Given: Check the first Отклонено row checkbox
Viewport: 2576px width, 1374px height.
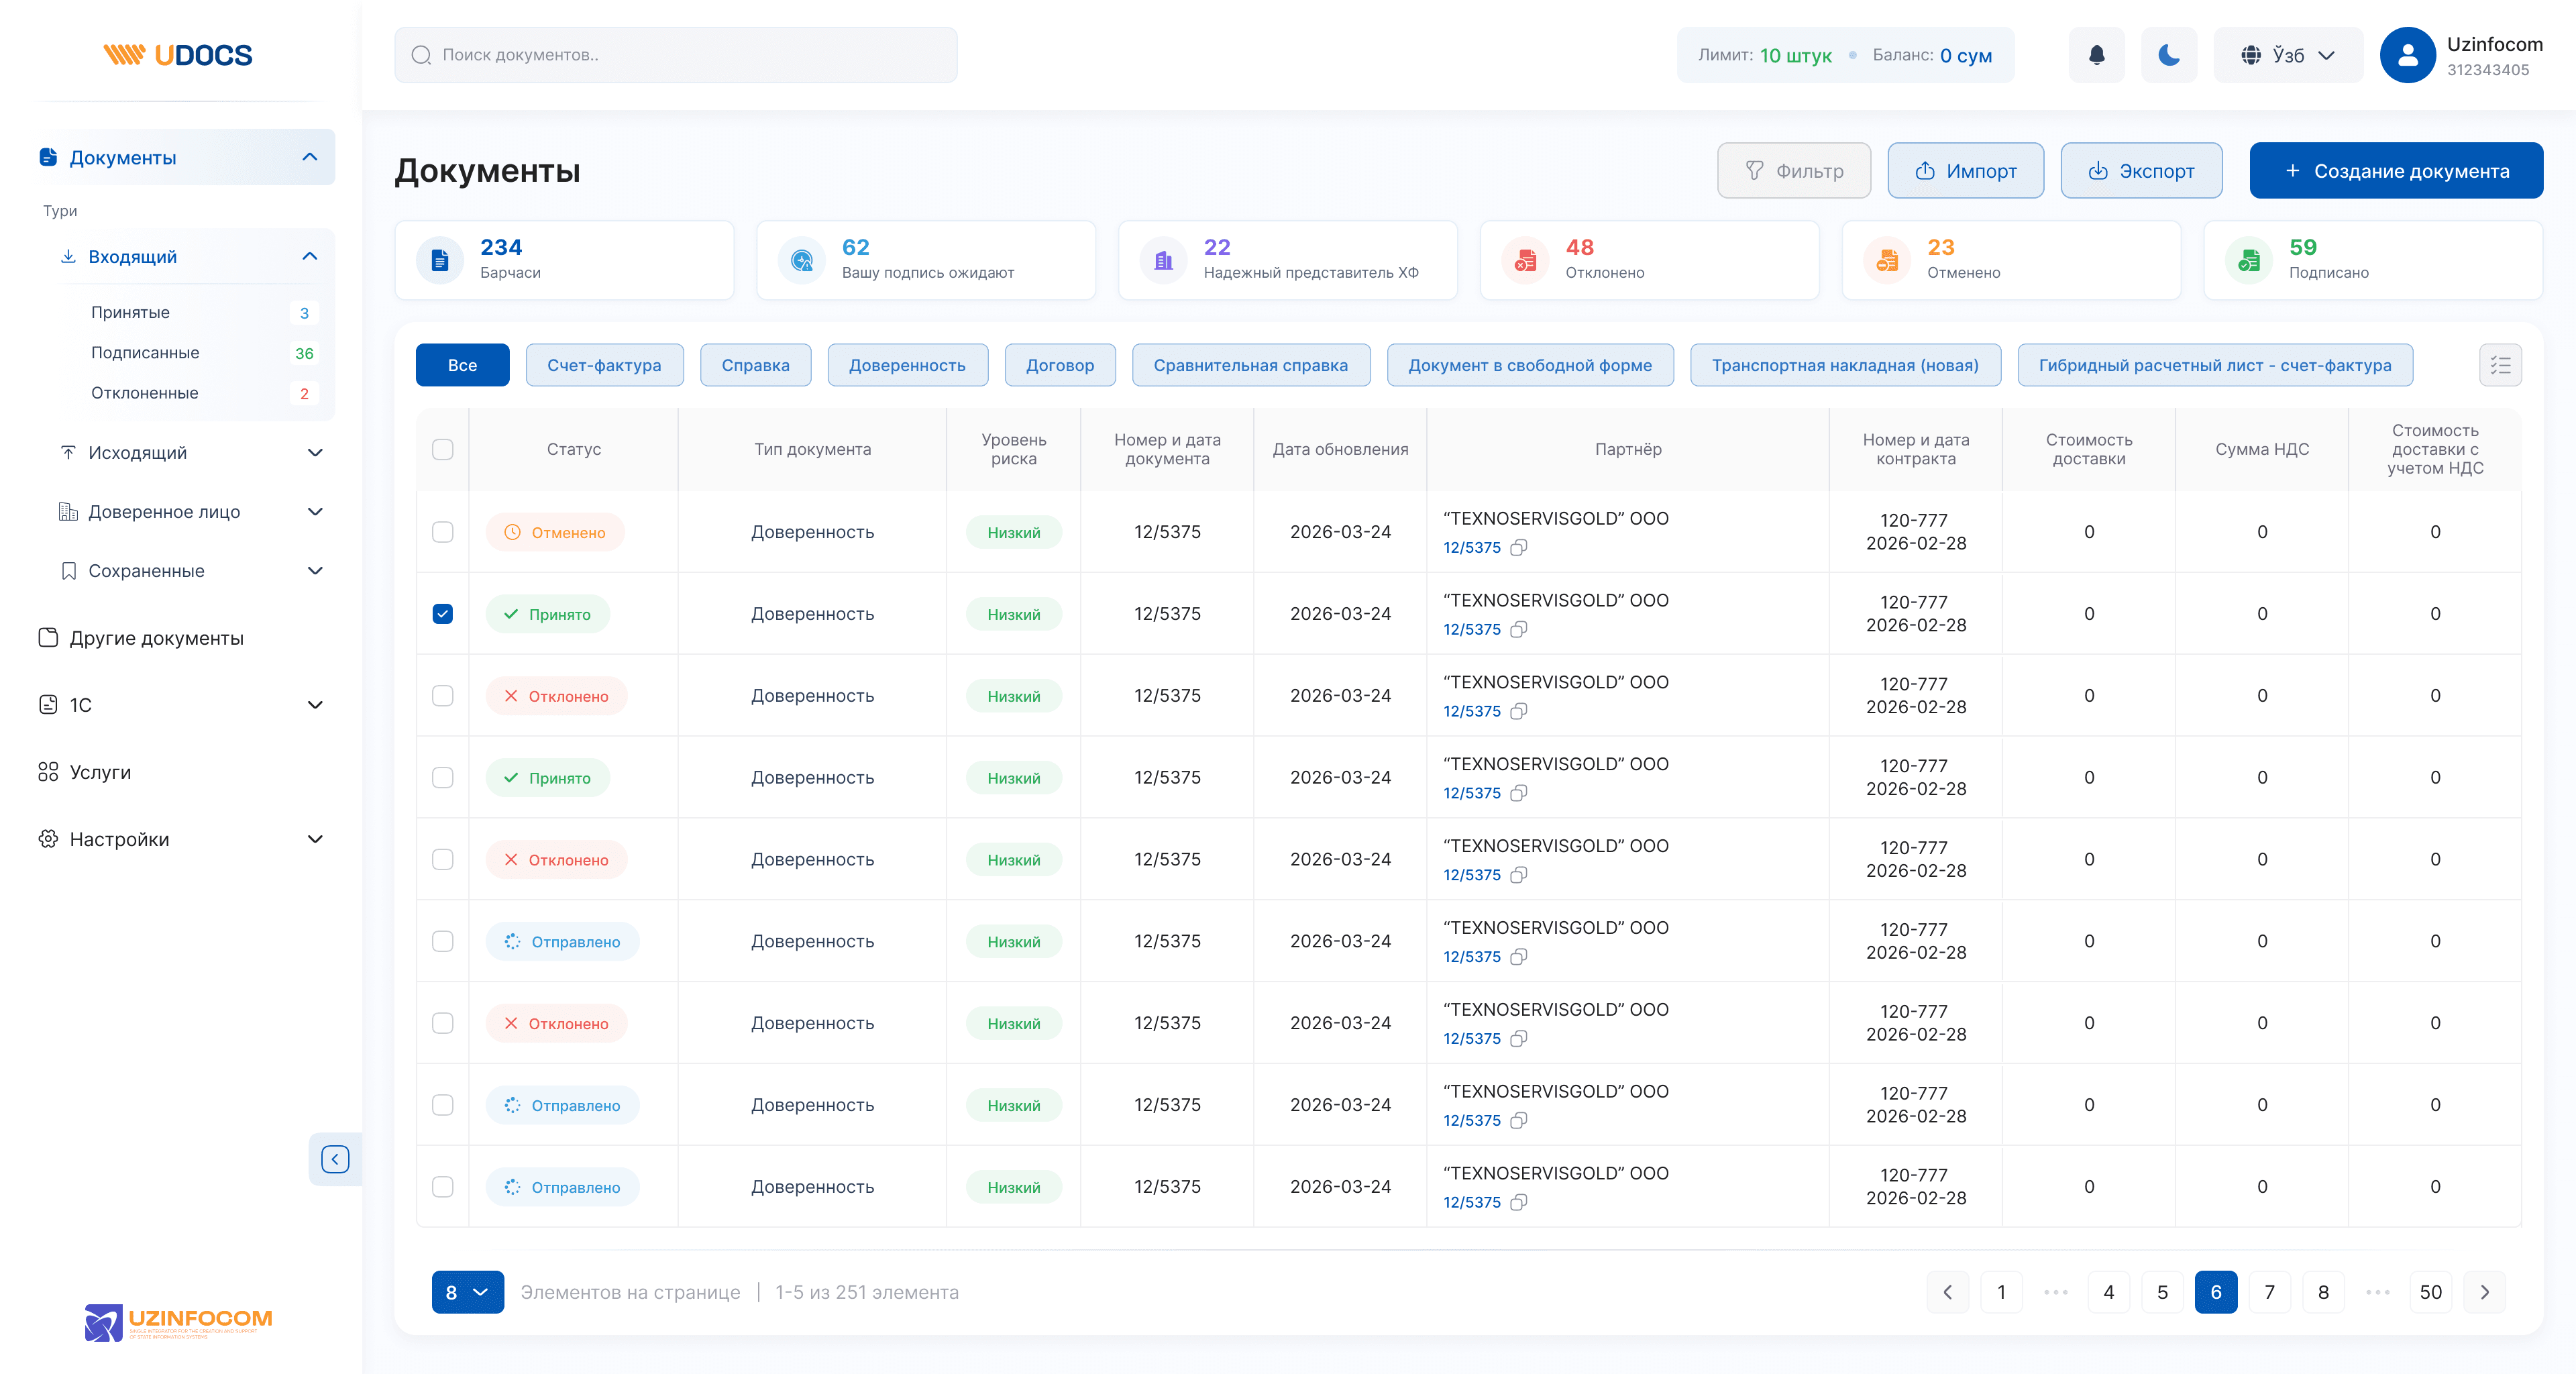Looking at the screenshot, I should [442, 696].
